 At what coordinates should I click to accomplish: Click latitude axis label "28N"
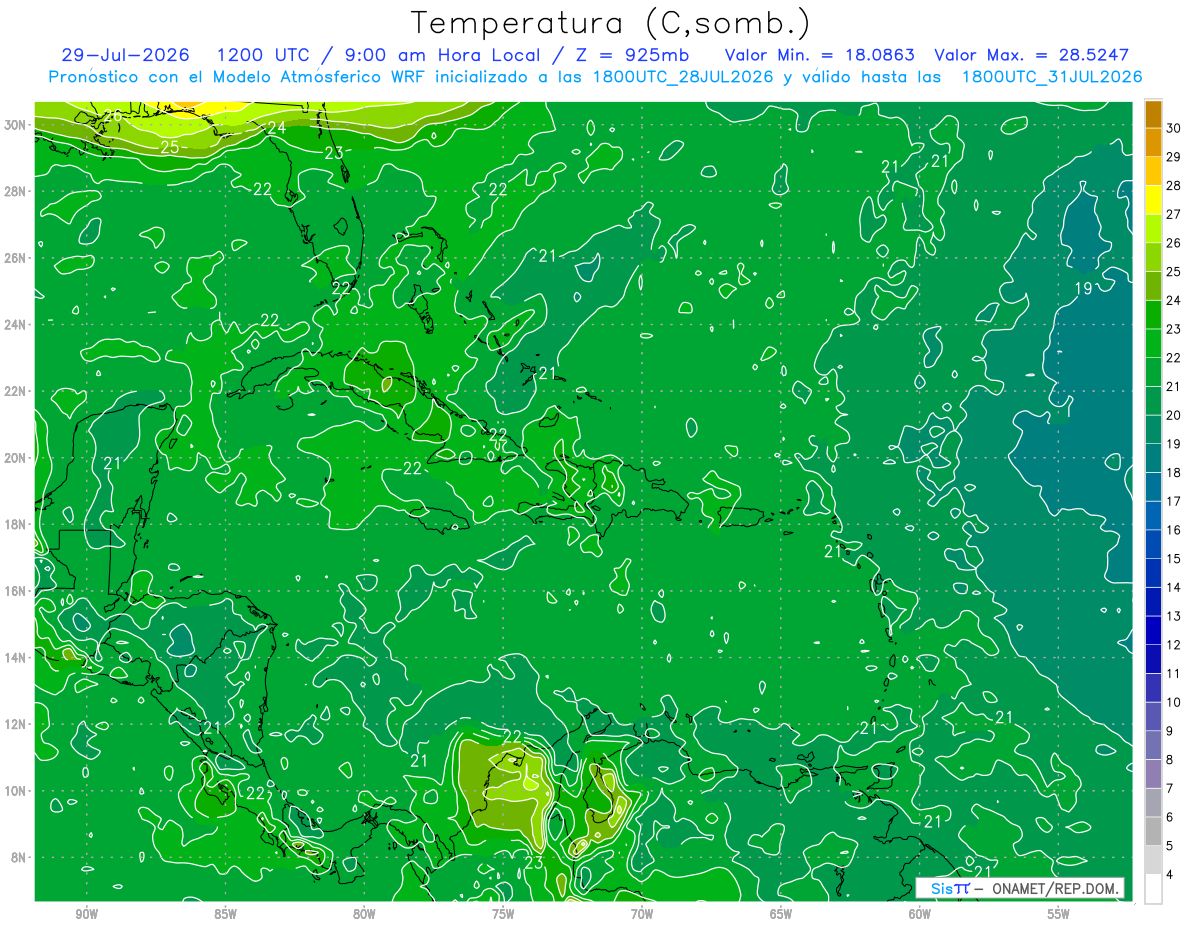tap(15, 191)
